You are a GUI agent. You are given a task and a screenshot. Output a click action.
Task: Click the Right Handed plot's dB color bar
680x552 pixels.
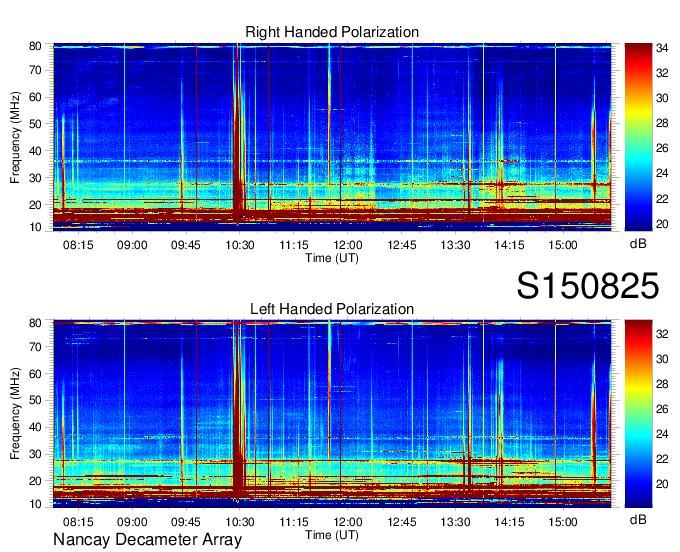(x=638, y=137)
